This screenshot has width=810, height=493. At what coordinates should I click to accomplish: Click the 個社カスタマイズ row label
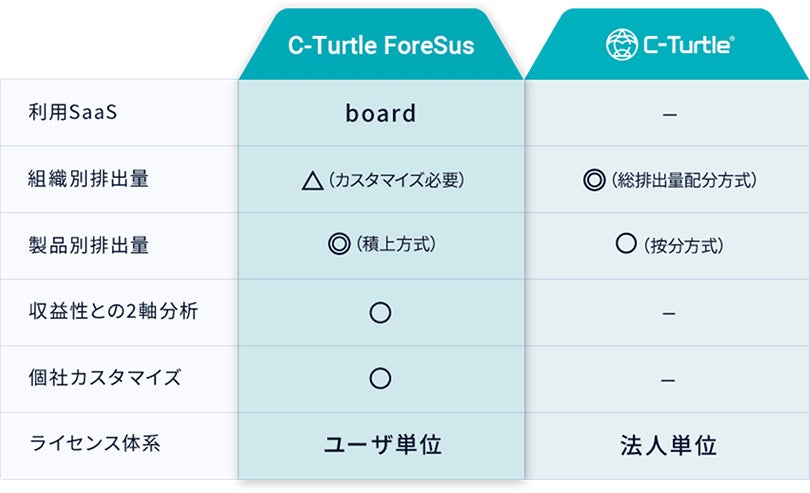click(x=105, y=378)
